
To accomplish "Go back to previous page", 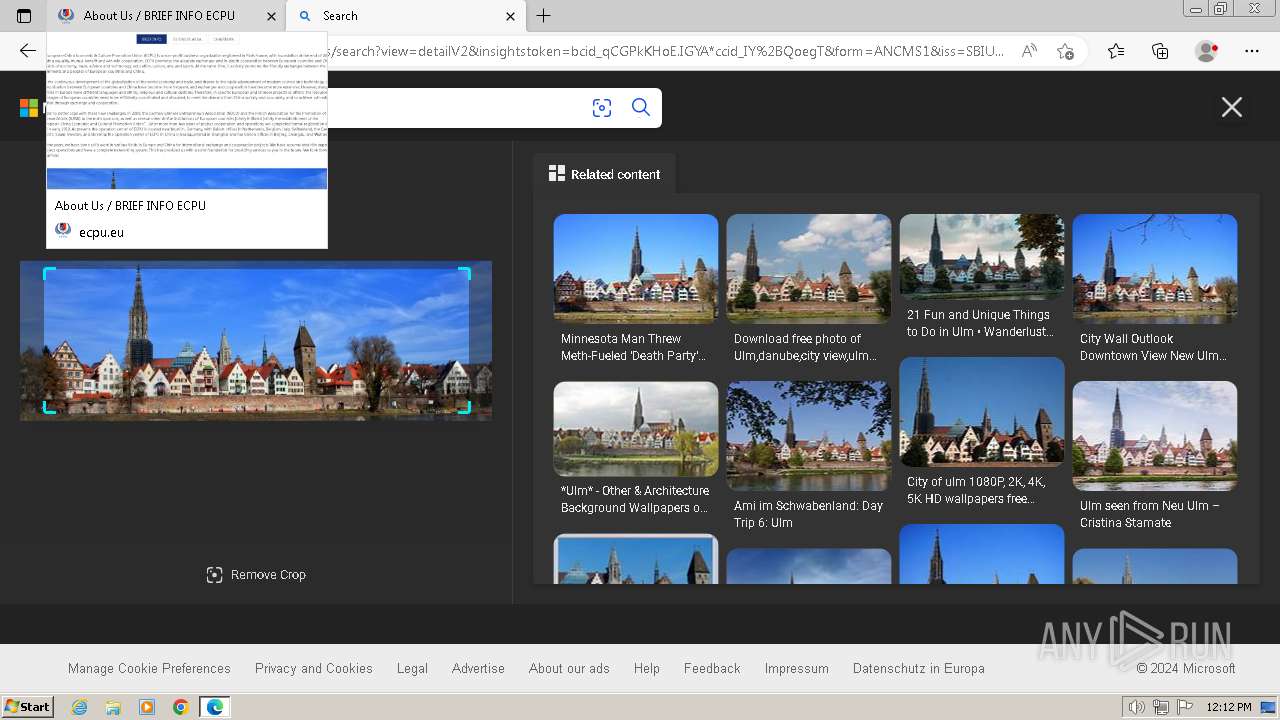I will (x=28, y=51).
